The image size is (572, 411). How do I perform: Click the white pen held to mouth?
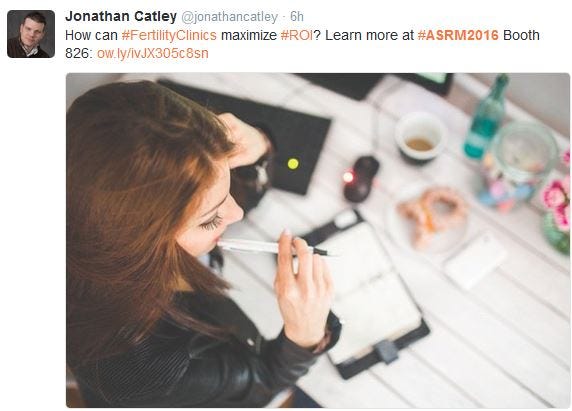[272, 248]
